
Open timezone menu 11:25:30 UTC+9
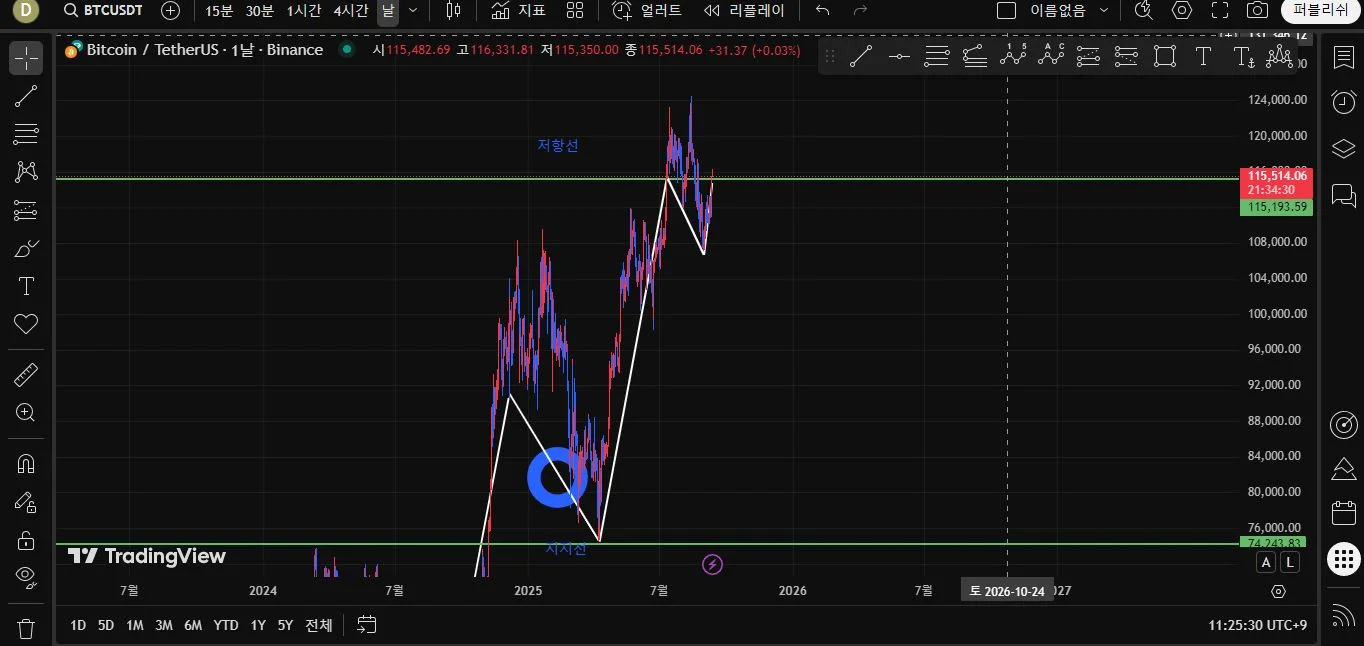[x=1257, y=625]
